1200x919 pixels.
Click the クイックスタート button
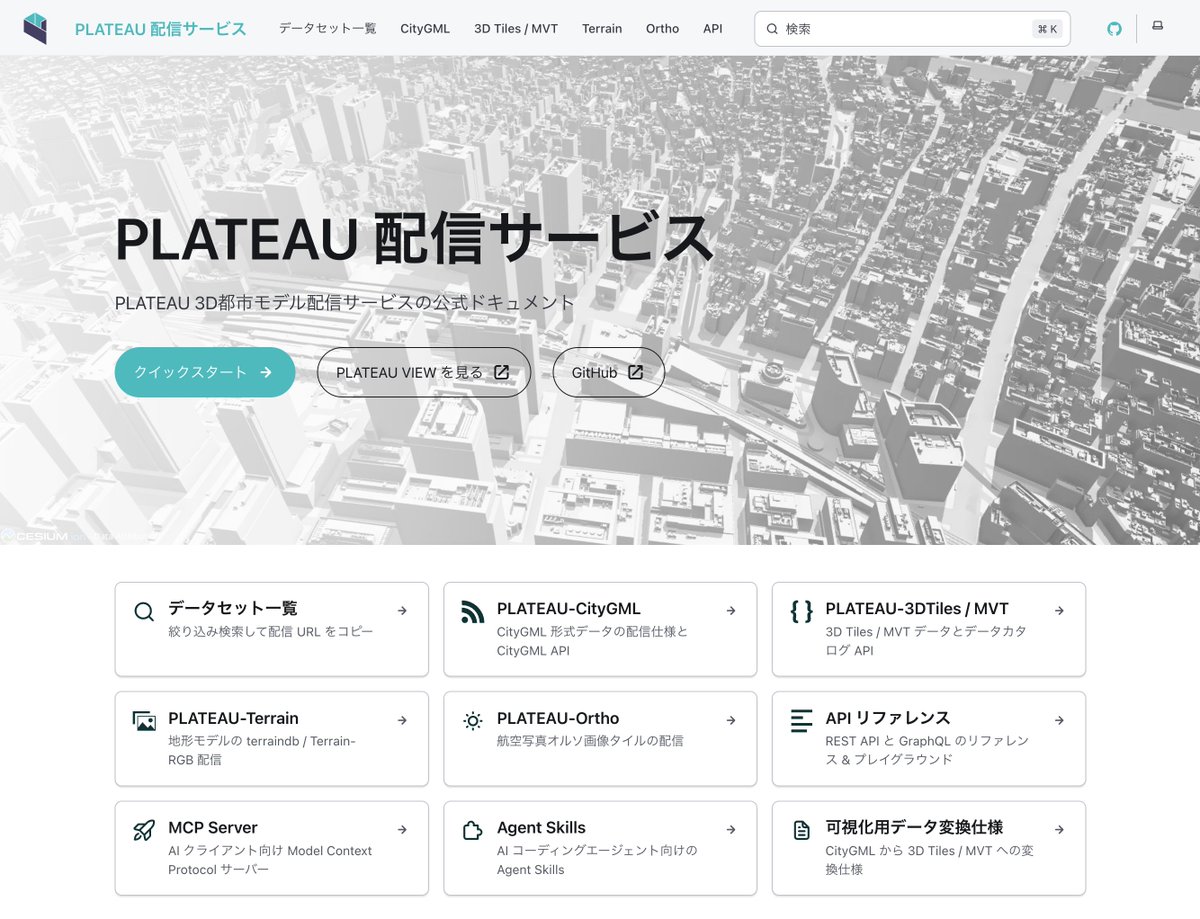[205, 372]
